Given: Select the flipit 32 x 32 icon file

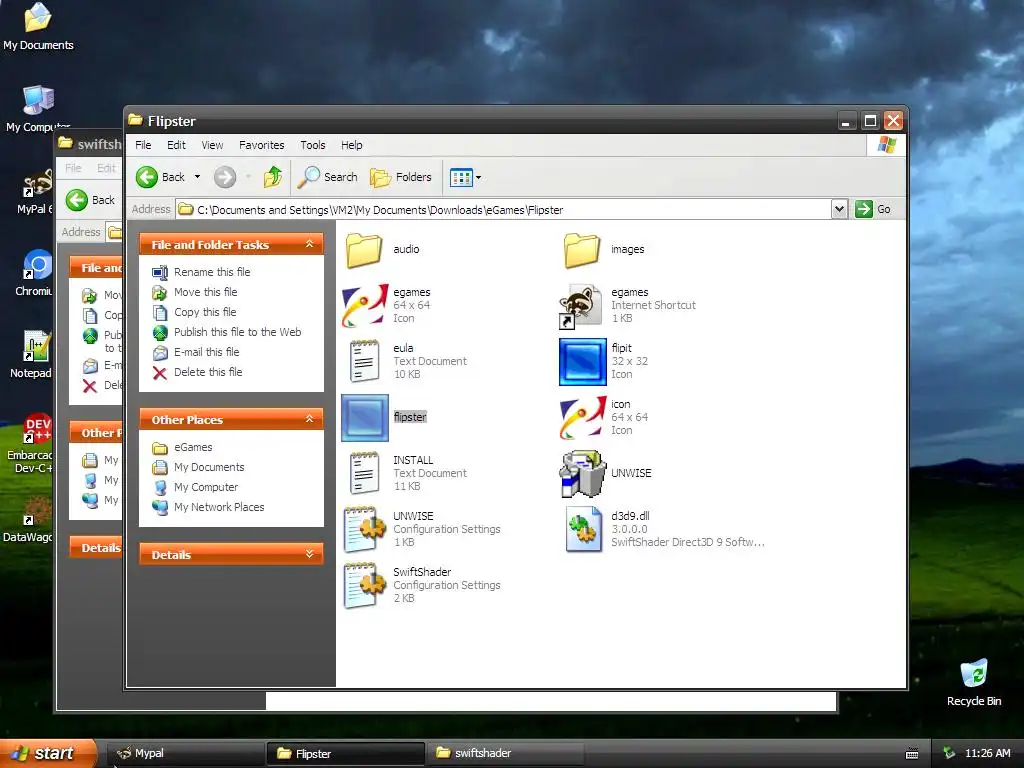Looking at the screenshot, I should pyautogui.click(x=583, y=361).
